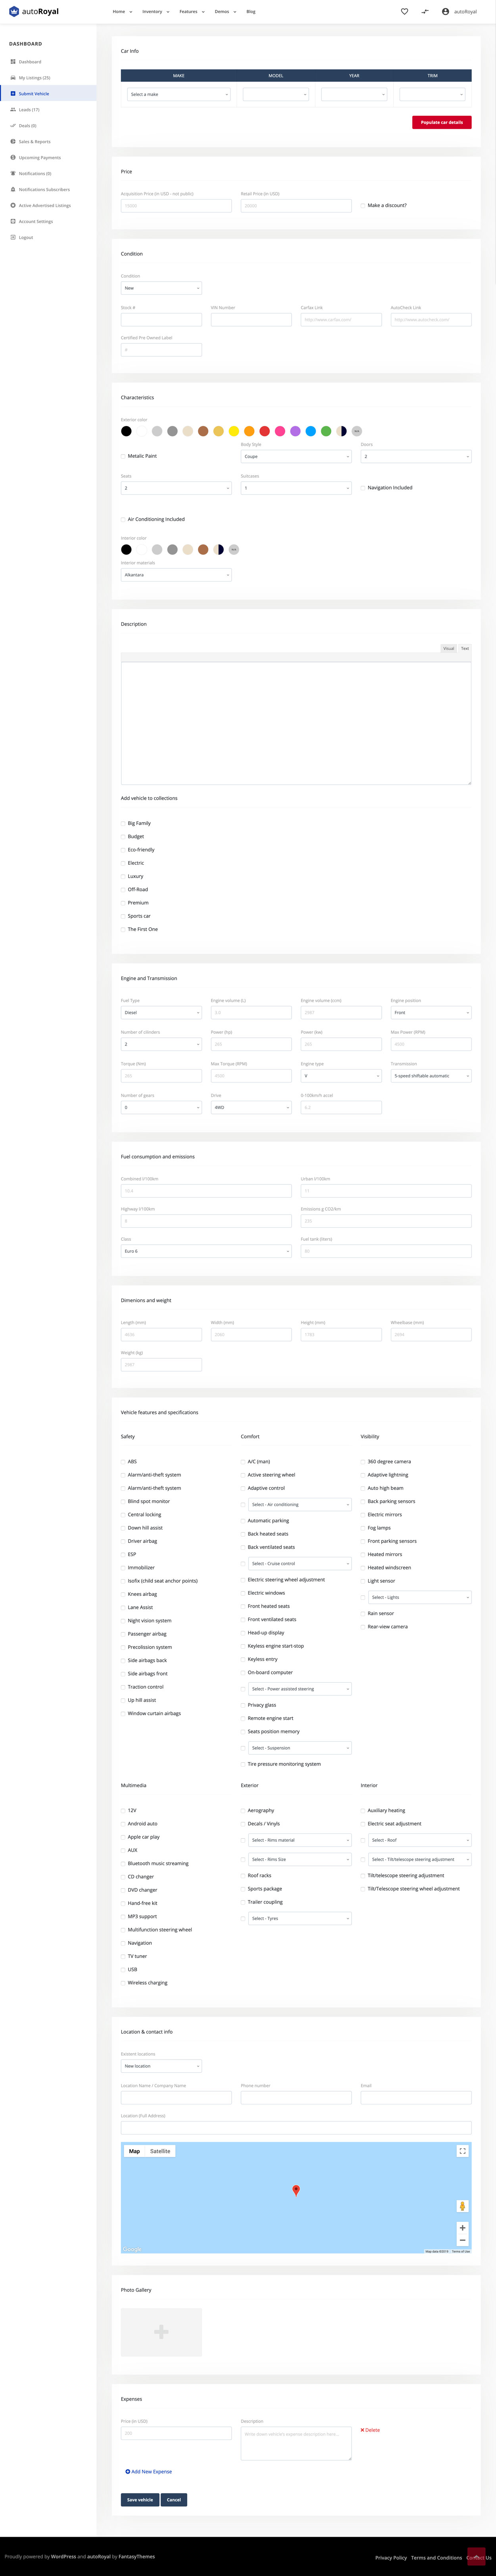
Task: Open Interior materials dropdown showing Alkantara
Action: 176,575
